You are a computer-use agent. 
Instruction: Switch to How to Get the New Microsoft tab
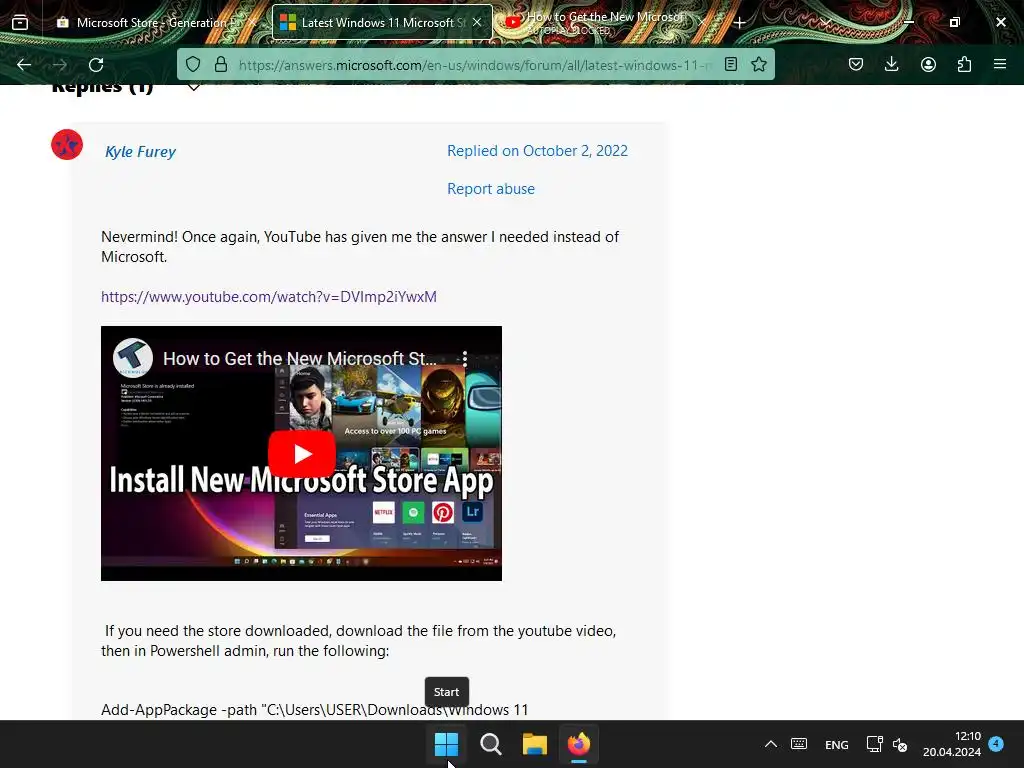point(605,22)
